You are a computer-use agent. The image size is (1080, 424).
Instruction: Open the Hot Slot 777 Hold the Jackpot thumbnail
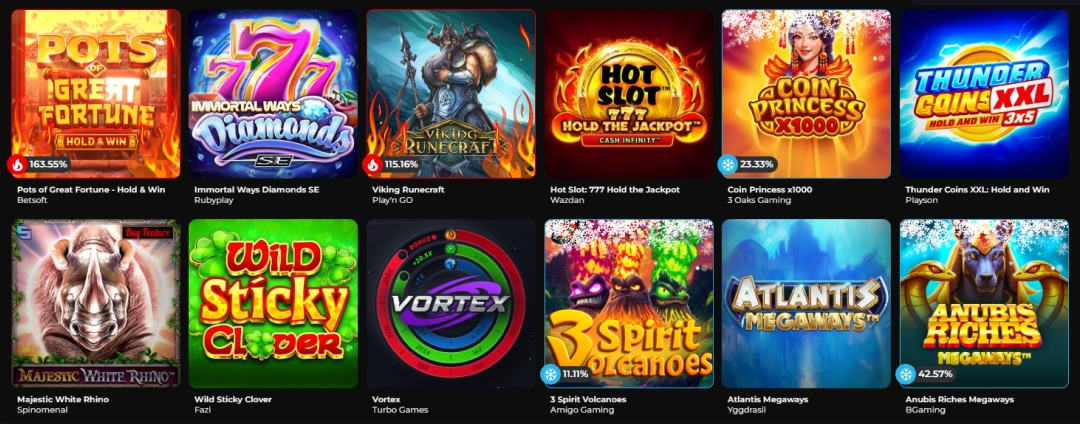click(x=629, y=94)
